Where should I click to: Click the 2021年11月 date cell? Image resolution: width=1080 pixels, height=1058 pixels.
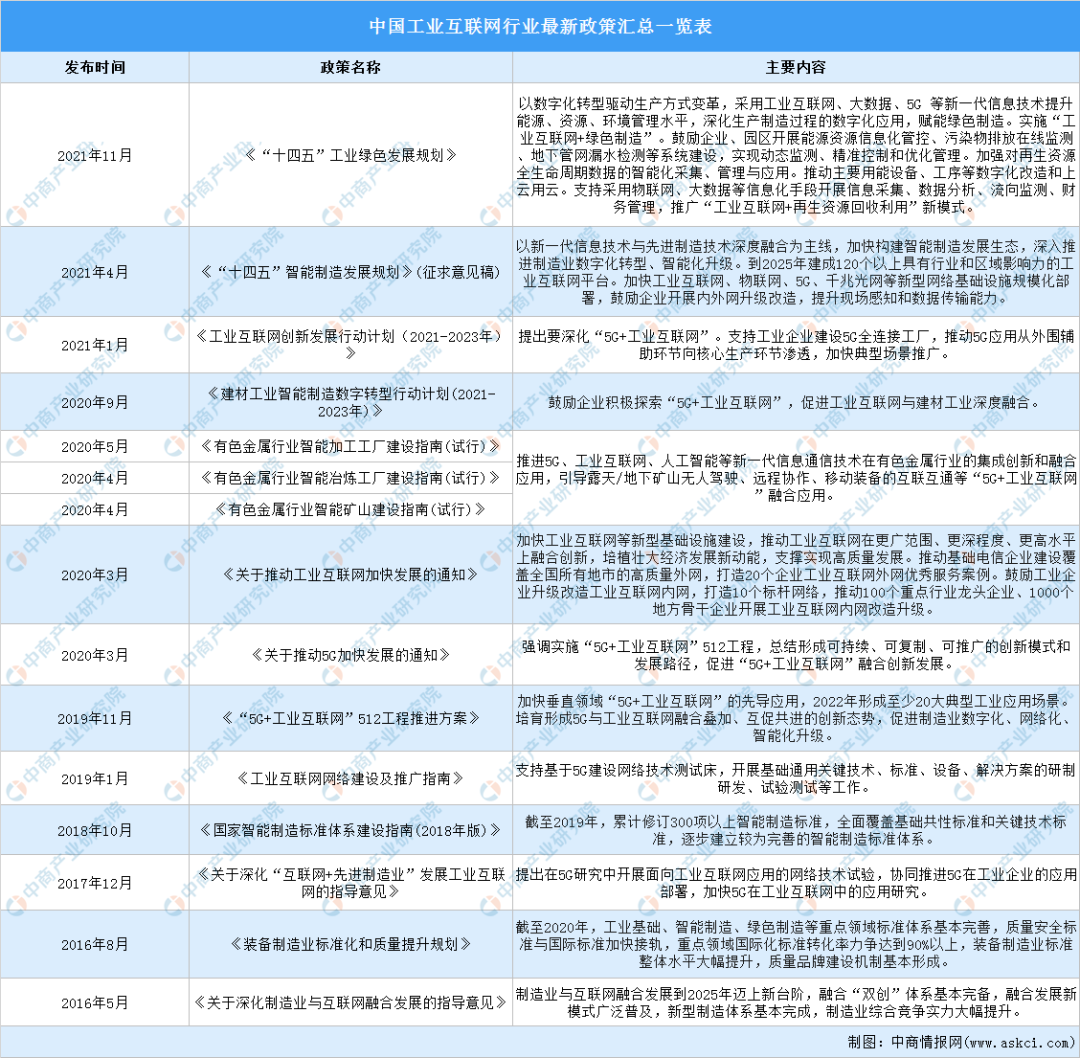(94, 156)
